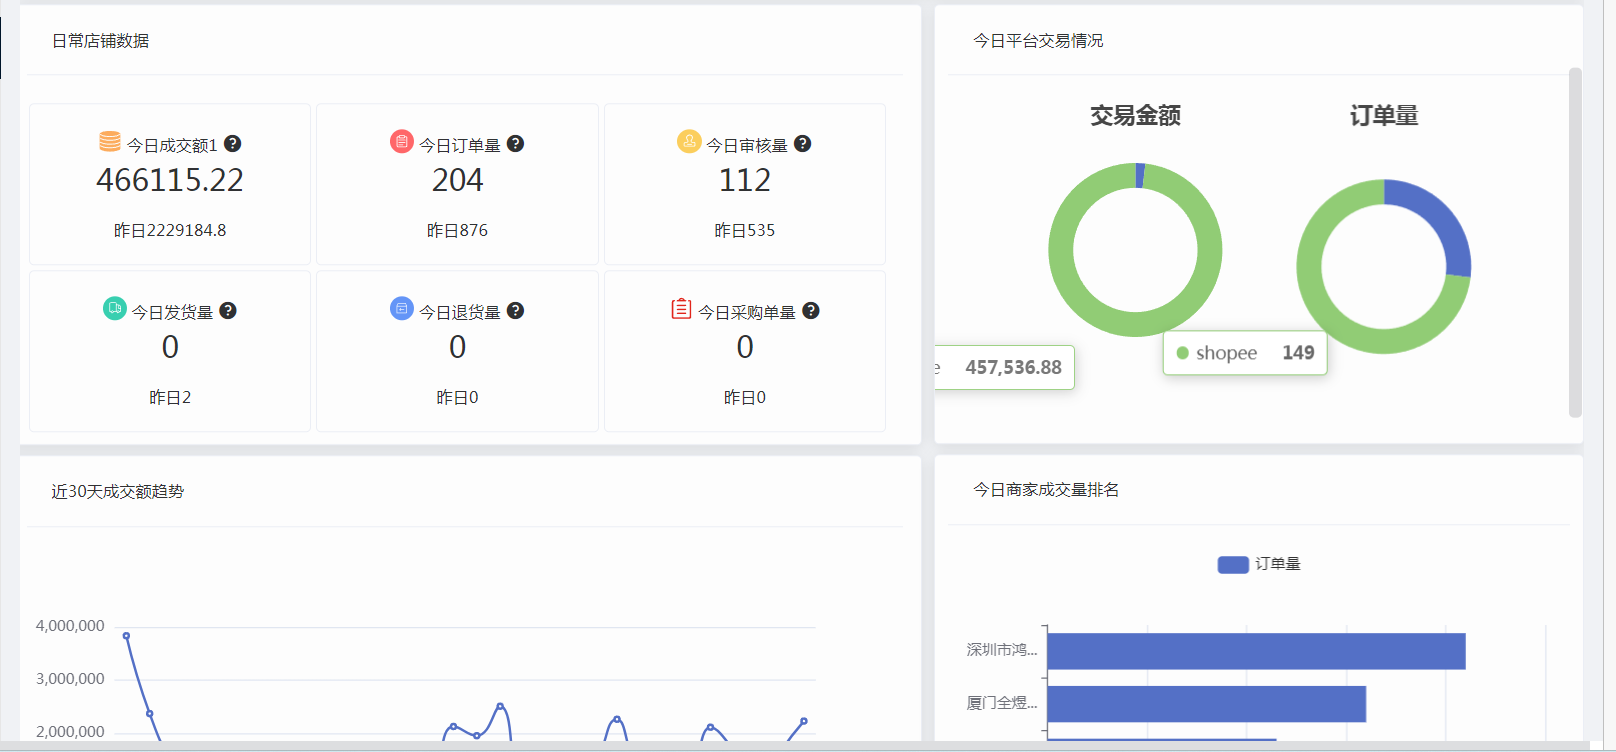
Task: Open help tooltip next to 今日订单量
Action: coord(515,144)
